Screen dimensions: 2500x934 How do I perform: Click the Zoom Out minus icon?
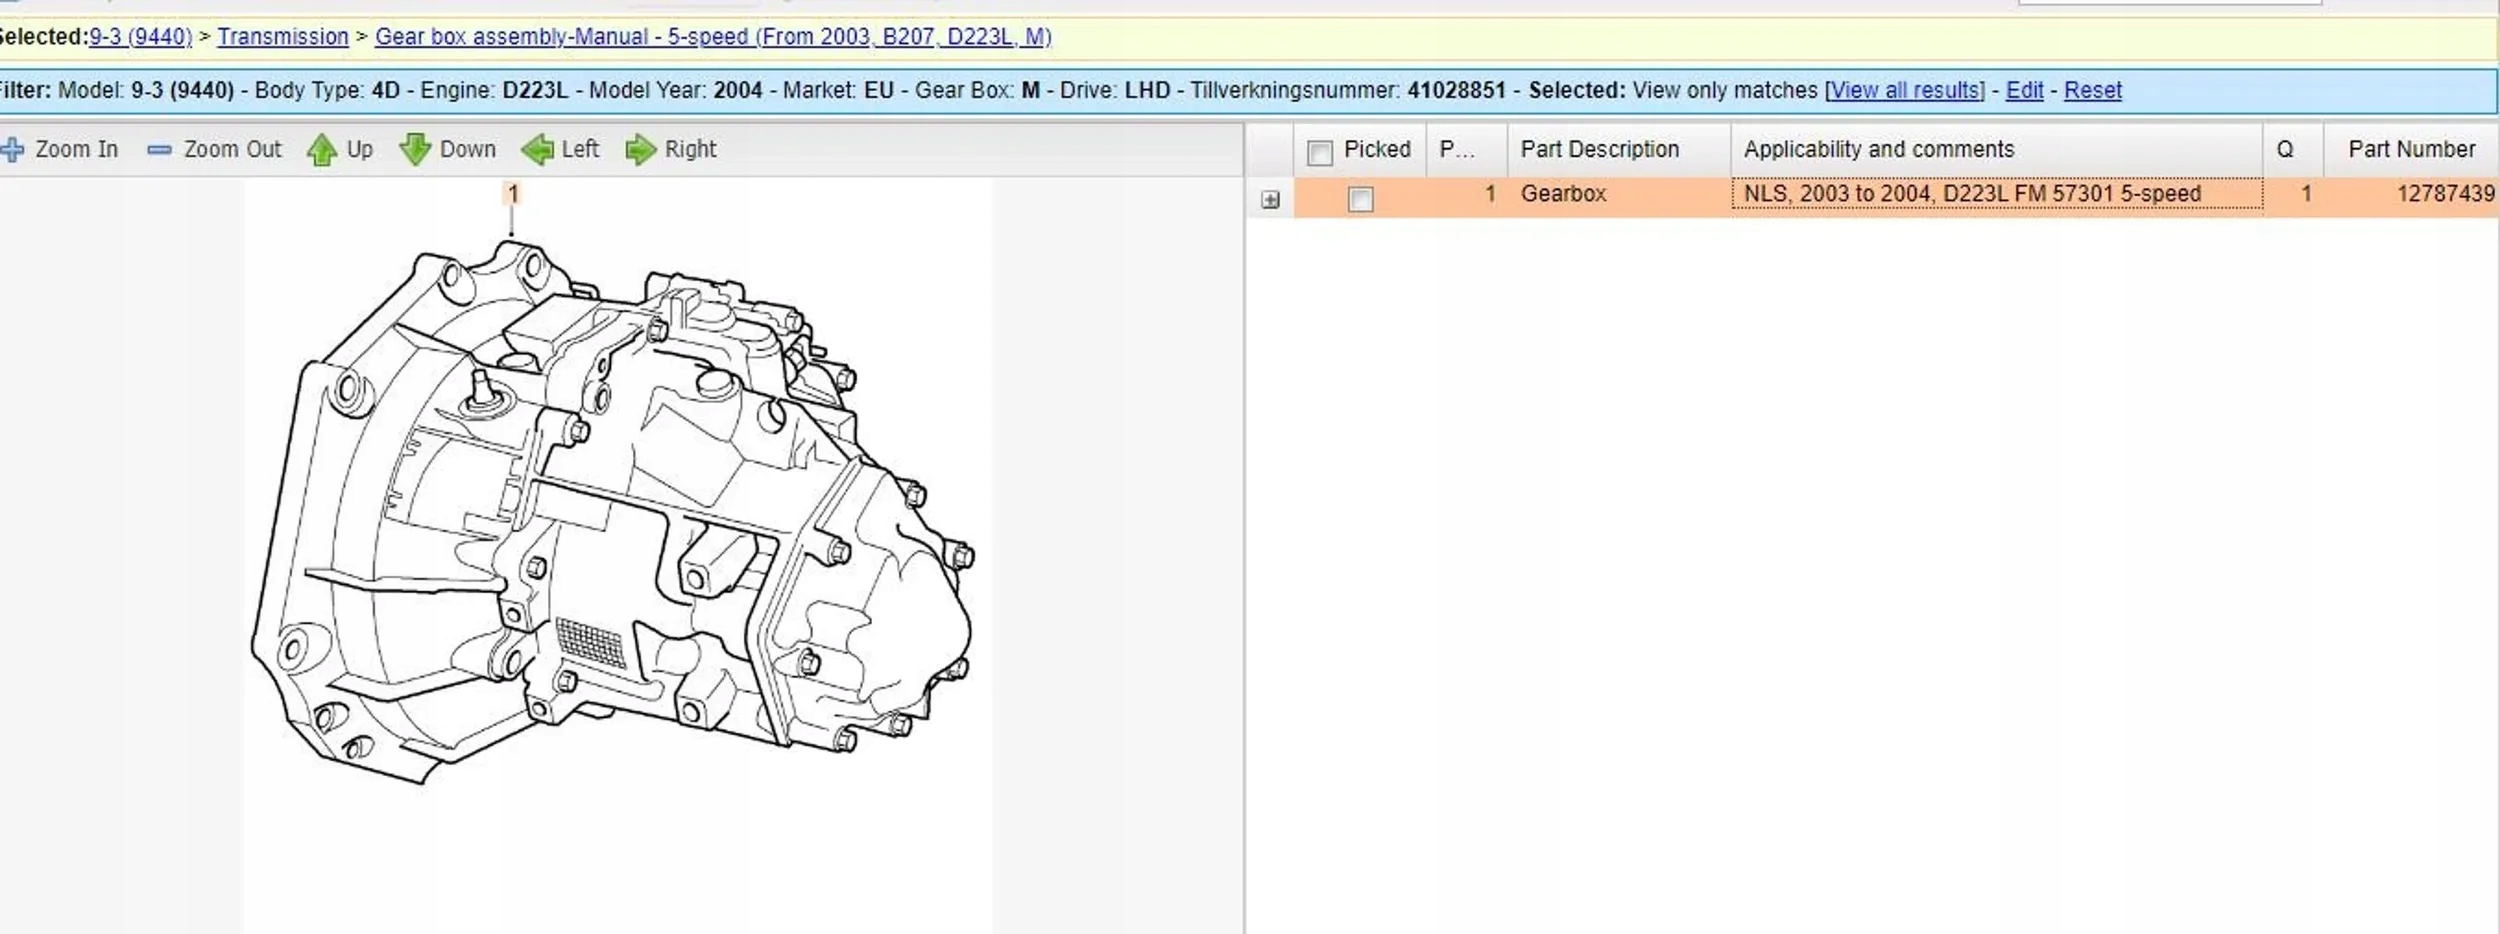[159, 150]
